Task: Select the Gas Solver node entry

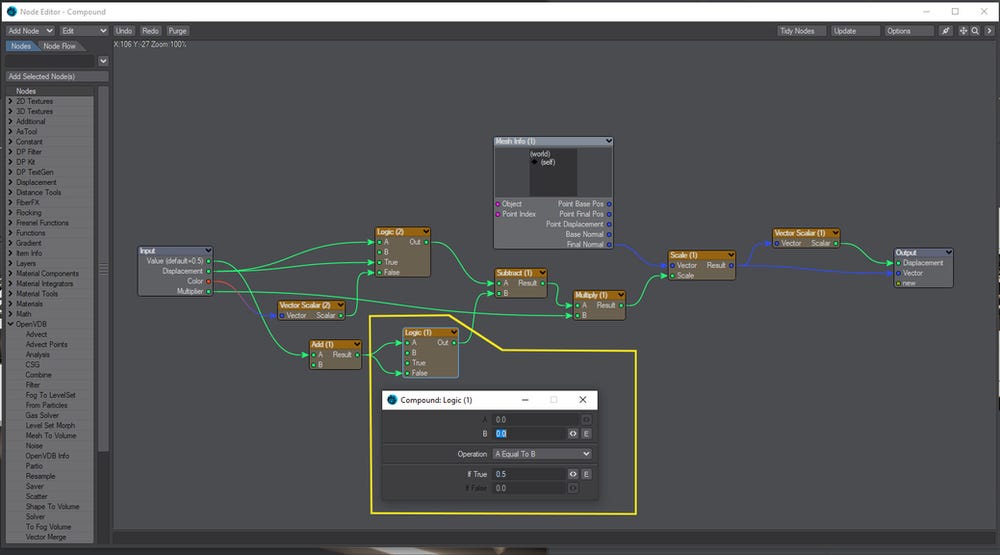Action: (42, 415)
